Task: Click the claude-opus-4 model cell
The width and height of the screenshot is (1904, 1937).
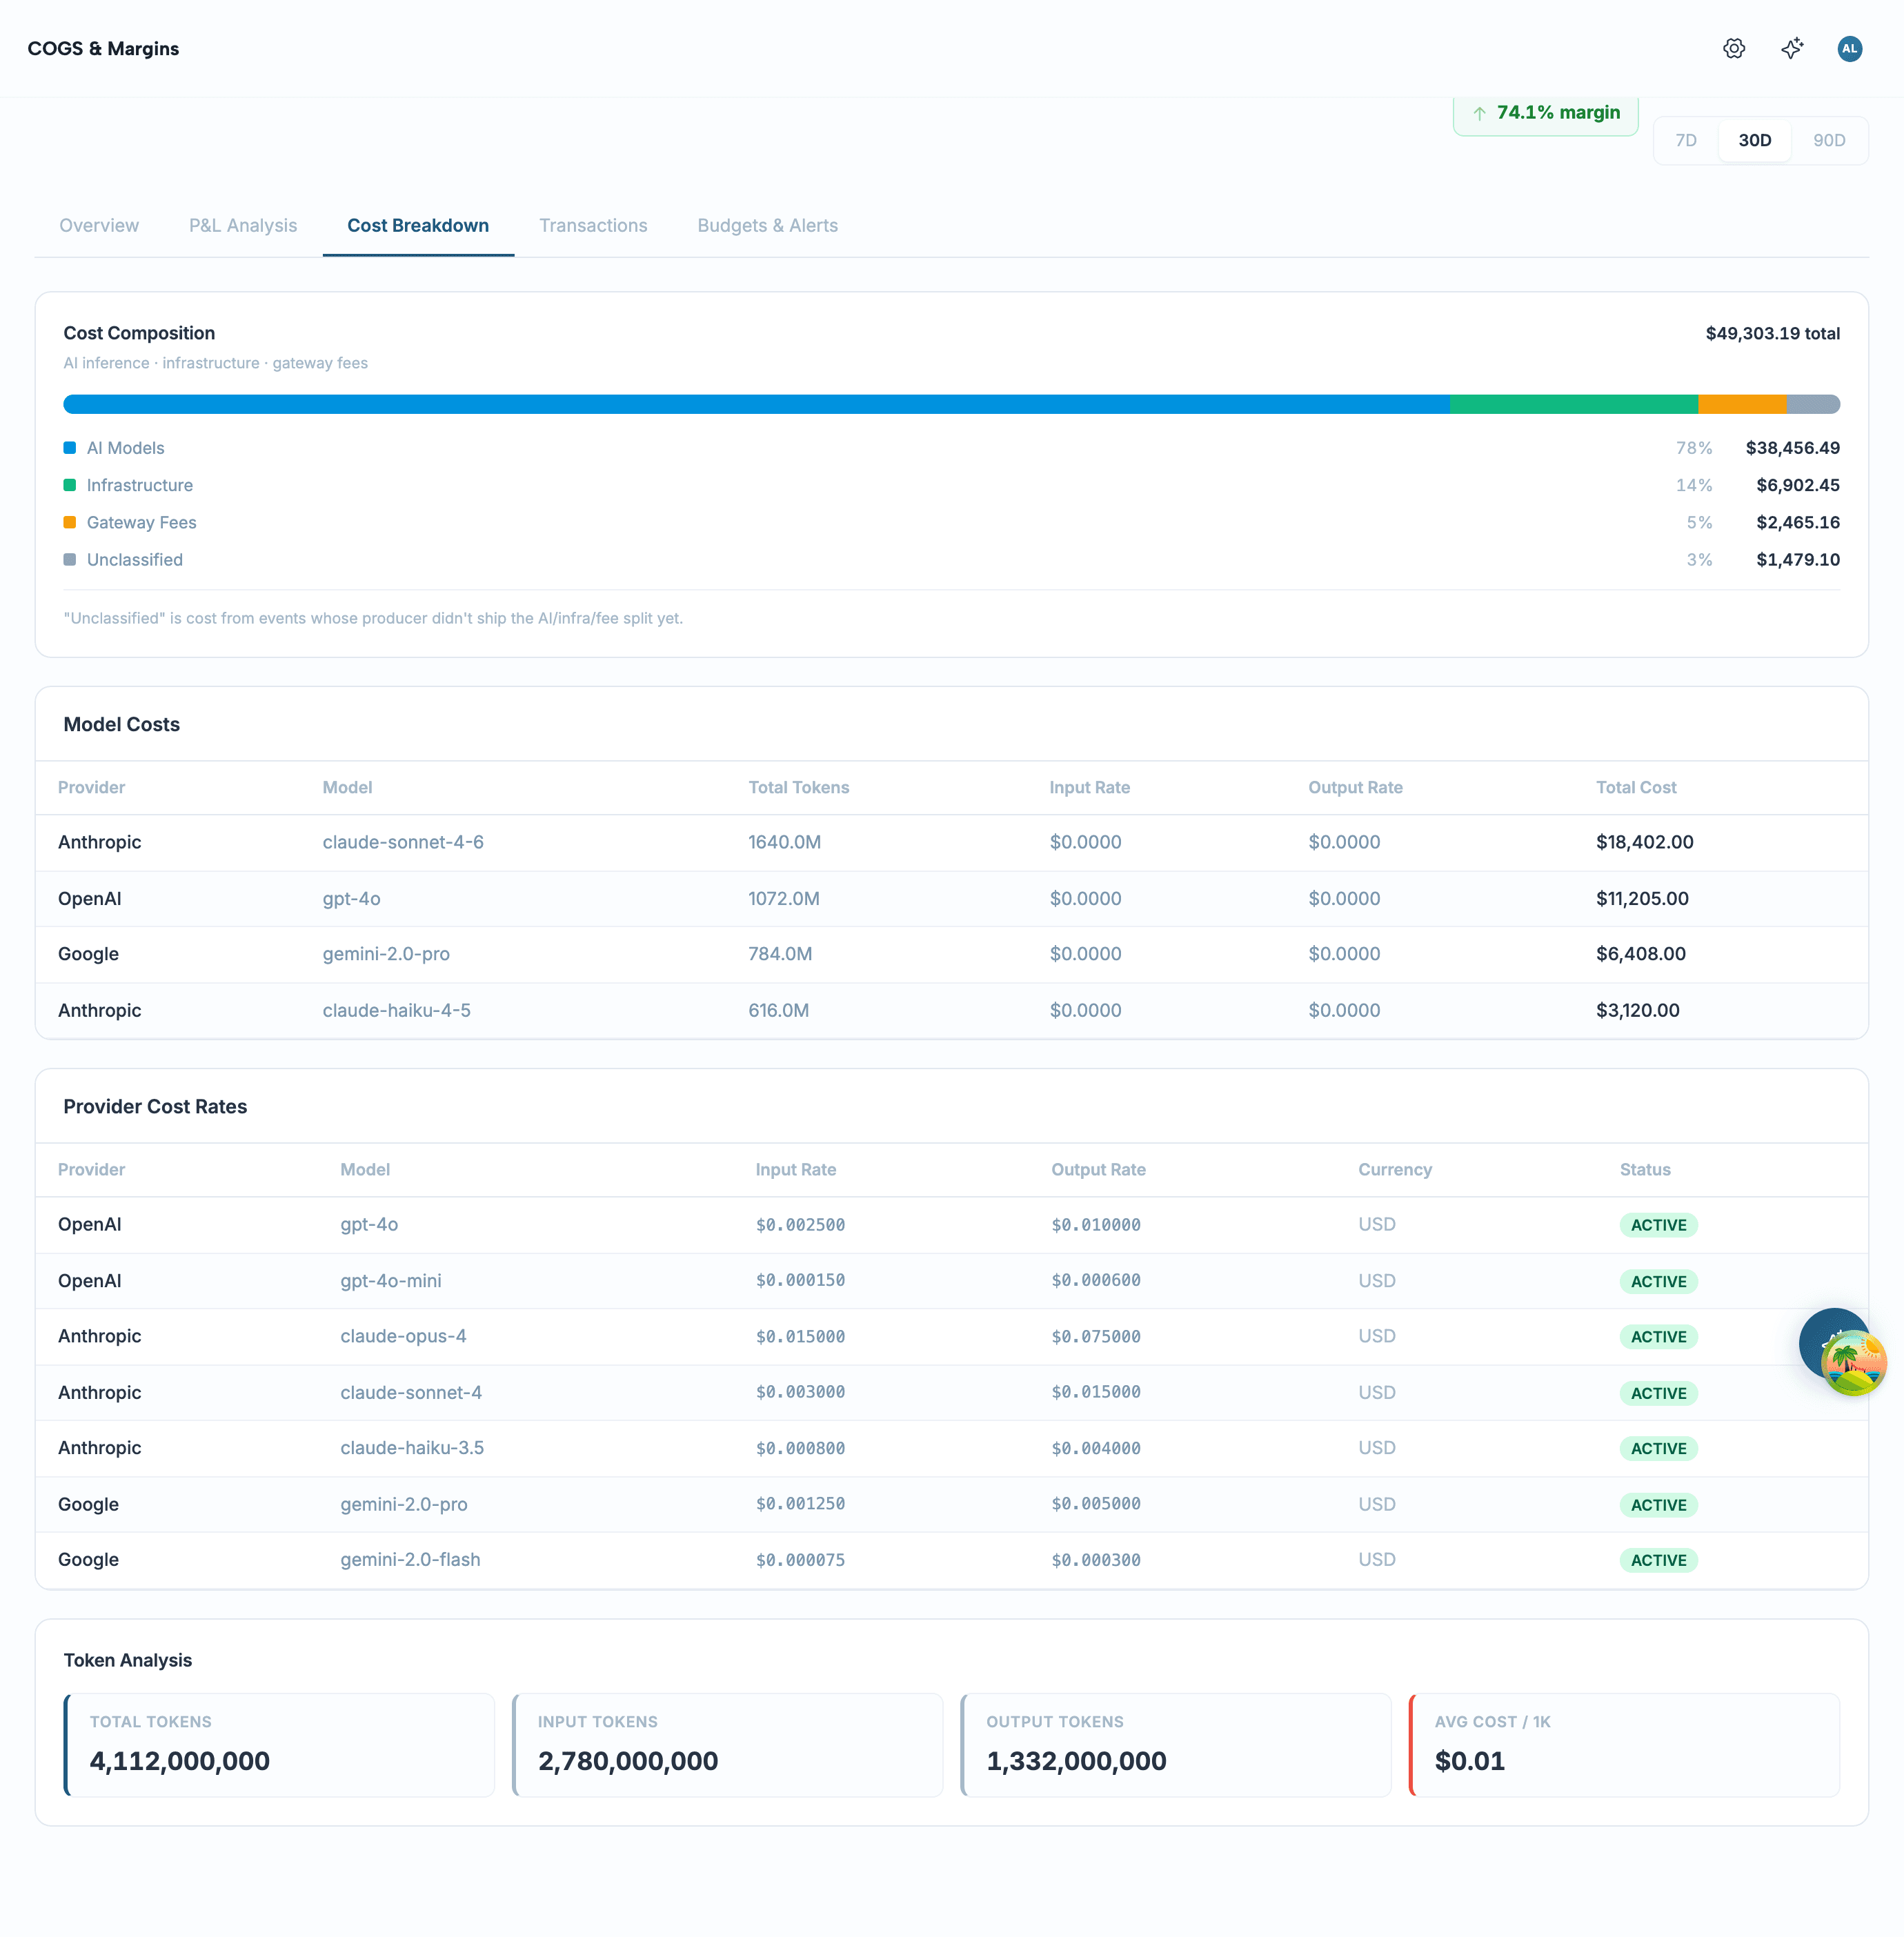Action: [x=403, y=1336]
